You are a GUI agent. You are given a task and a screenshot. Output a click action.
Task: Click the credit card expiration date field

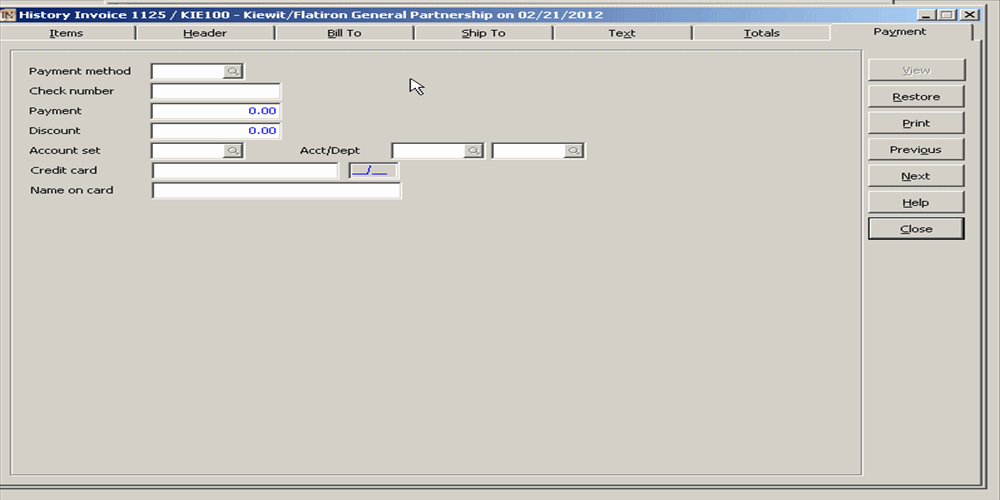point(372,171)
